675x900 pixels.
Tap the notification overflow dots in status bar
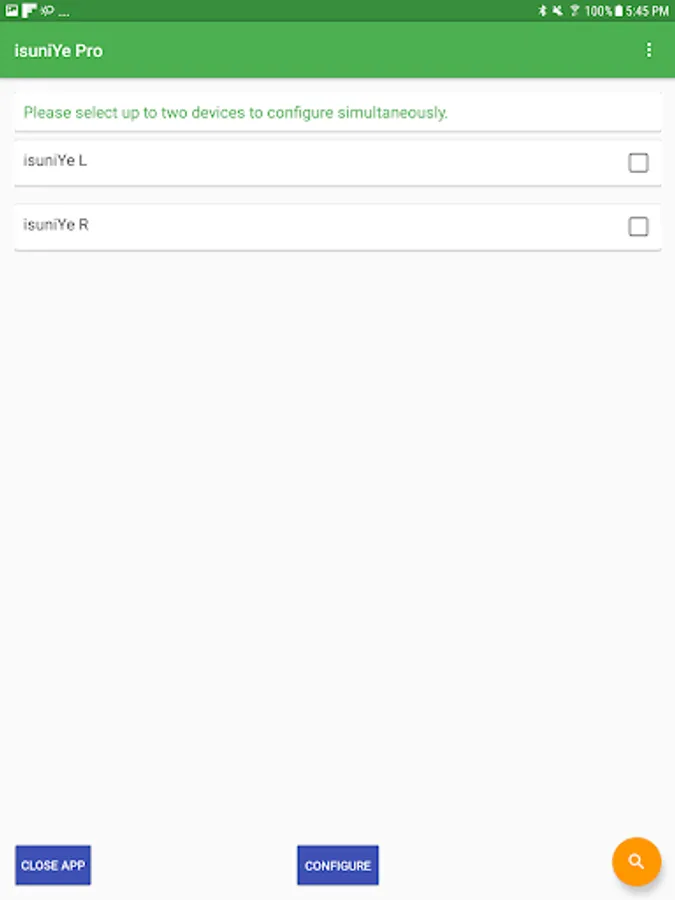(64, 14)
